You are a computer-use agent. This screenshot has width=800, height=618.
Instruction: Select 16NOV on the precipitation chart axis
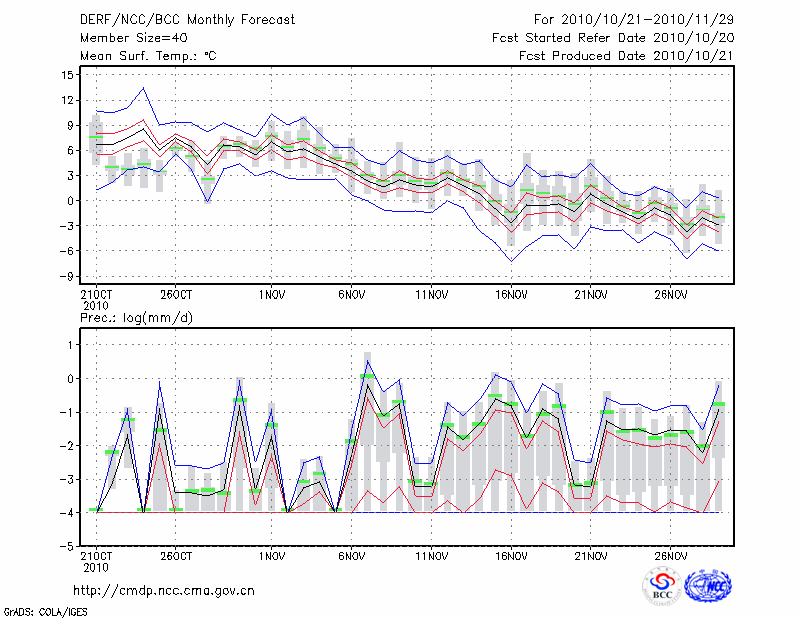(511, 556)
